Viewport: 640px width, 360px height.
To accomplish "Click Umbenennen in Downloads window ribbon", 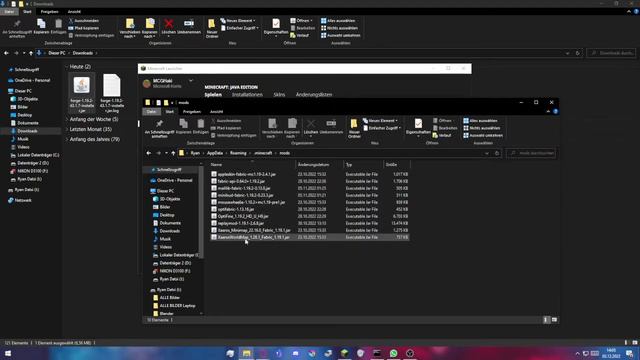I will [189, 26].
